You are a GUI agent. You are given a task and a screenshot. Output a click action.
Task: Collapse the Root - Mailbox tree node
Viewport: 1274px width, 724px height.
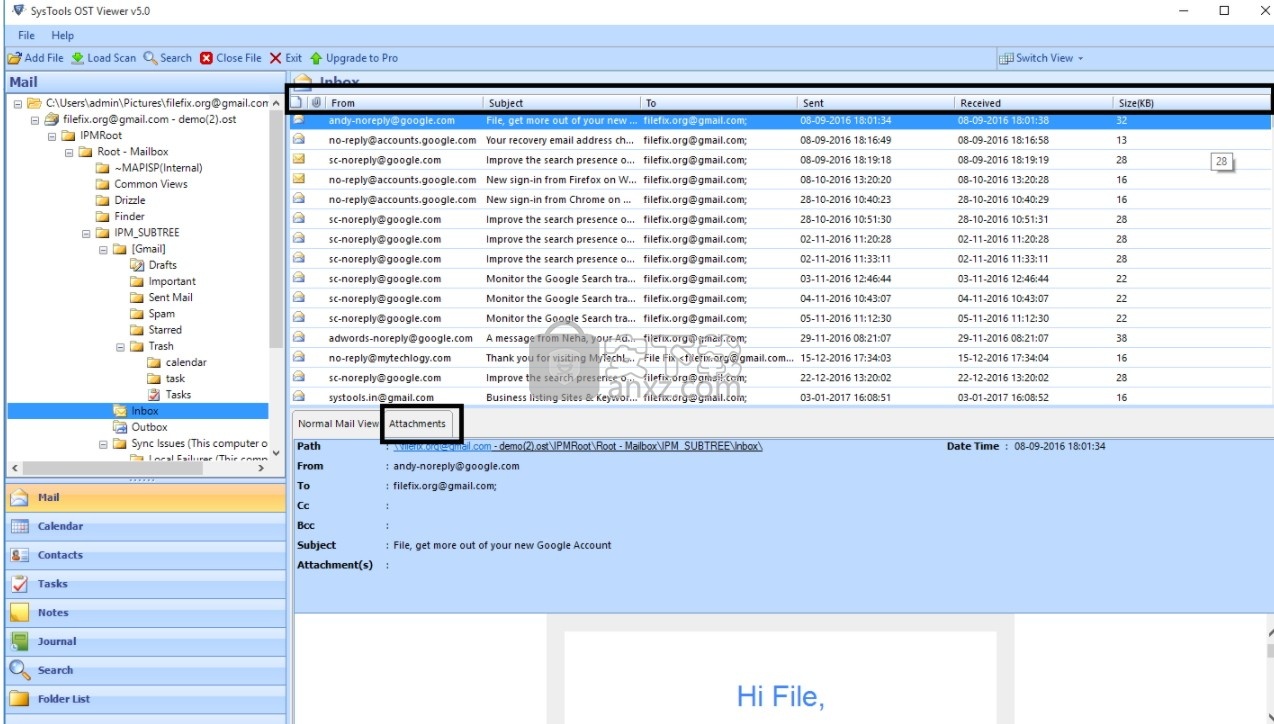pyautogui.click(x=69, y=152)
